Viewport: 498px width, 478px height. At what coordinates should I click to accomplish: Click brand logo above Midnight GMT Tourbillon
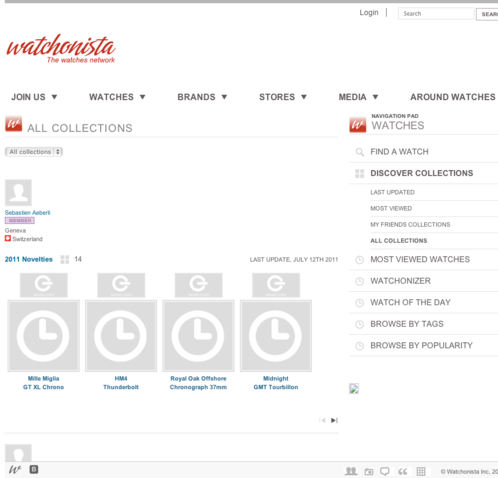click(x=276, y=285)
